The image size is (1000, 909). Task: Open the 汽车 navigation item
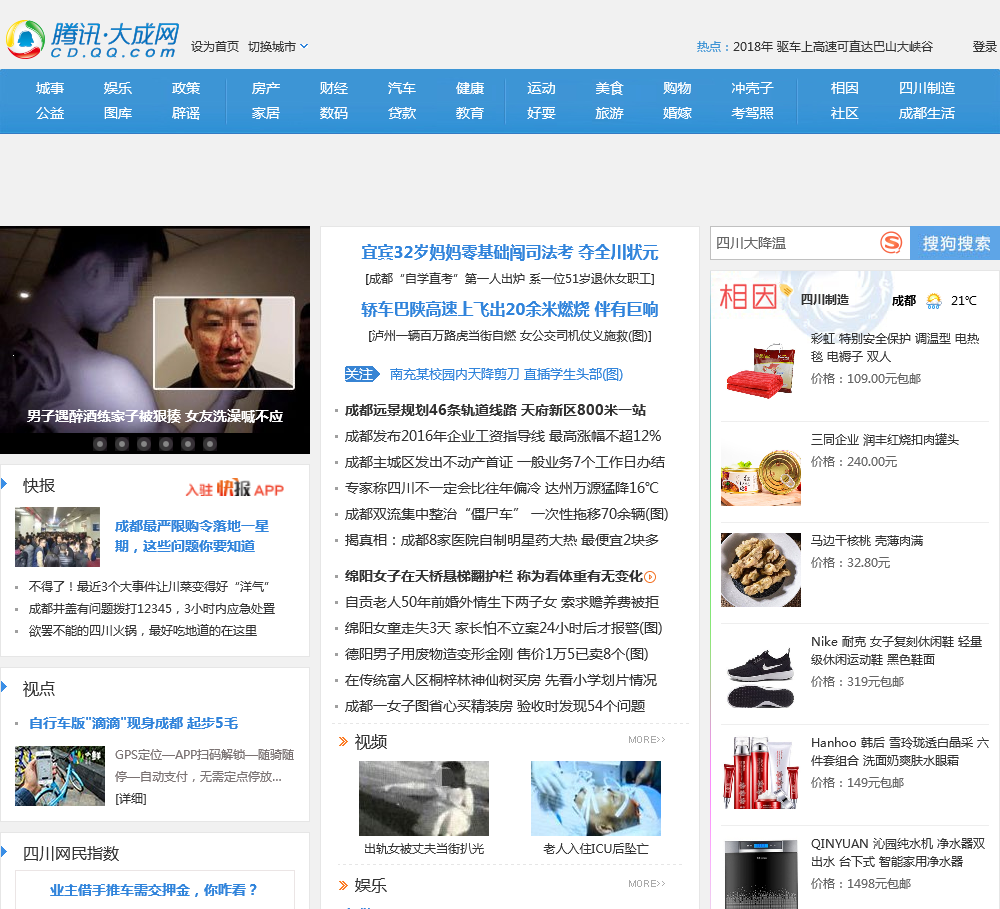pyautogui.click(x=402, y=88)
